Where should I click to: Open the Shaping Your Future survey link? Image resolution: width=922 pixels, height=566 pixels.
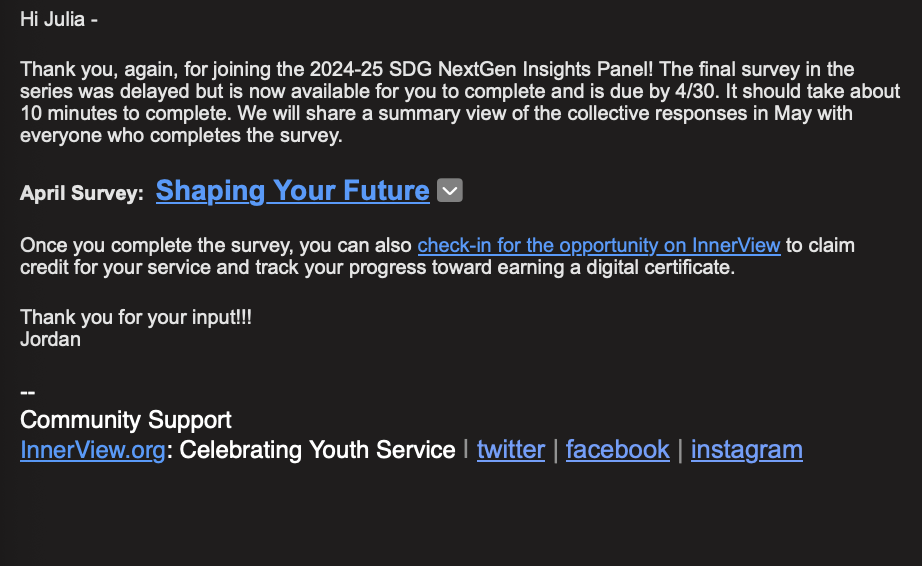point(292,191)
